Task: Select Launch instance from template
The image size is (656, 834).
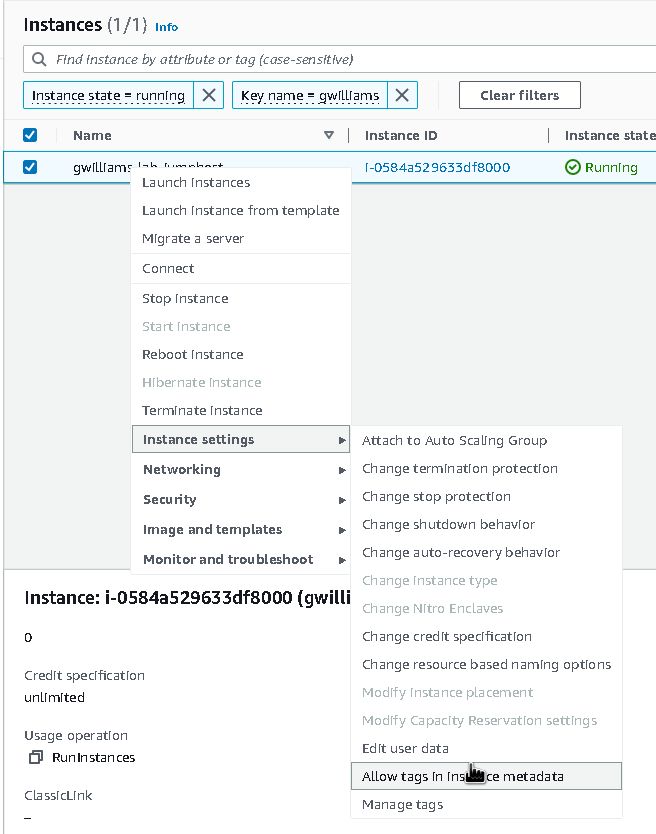Action: pyautogui.click(x=240, y=211)
